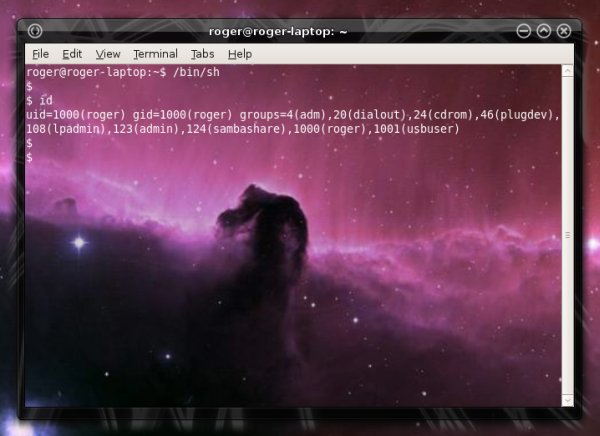Screen dimensions: 600x436
Task: Close the terminal window
Action: pyautogui.click(x=564, y=31)
